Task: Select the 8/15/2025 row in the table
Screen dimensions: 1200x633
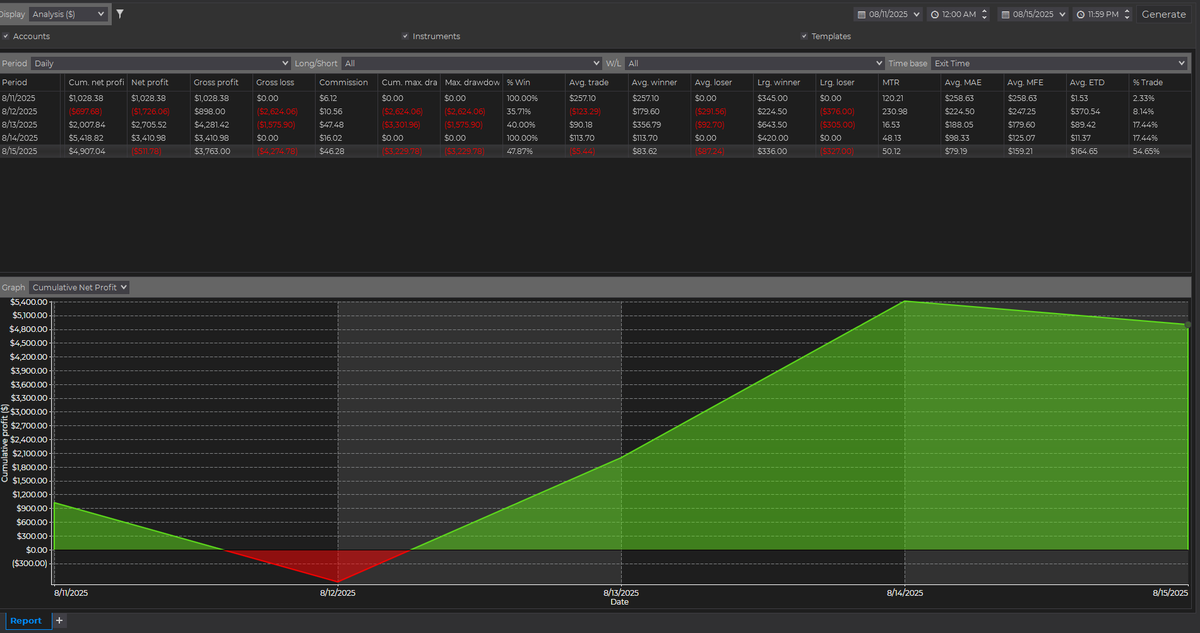Action: click(596, 150)
